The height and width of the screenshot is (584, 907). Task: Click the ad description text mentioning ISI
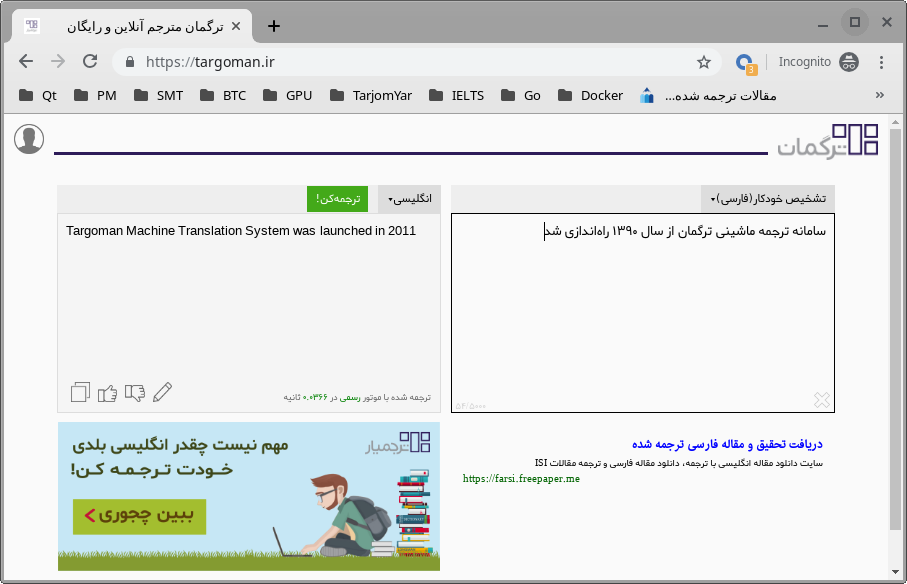click(679, 463)
